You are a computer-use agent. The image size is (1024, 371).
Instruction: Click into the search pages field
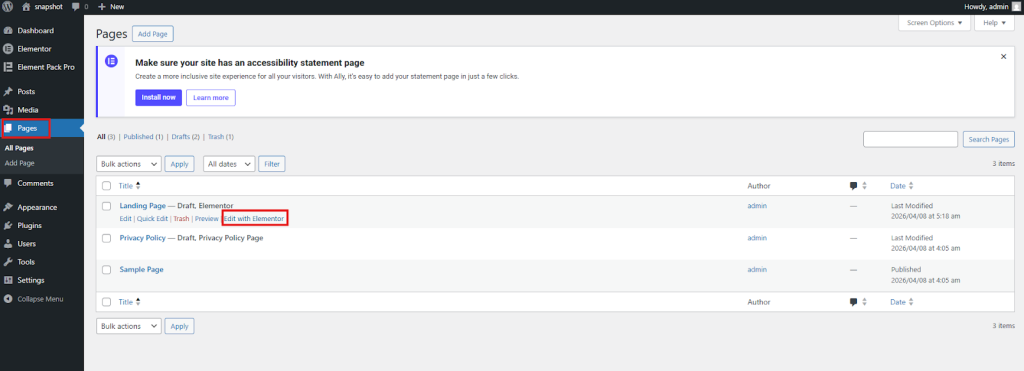(910, 139)
